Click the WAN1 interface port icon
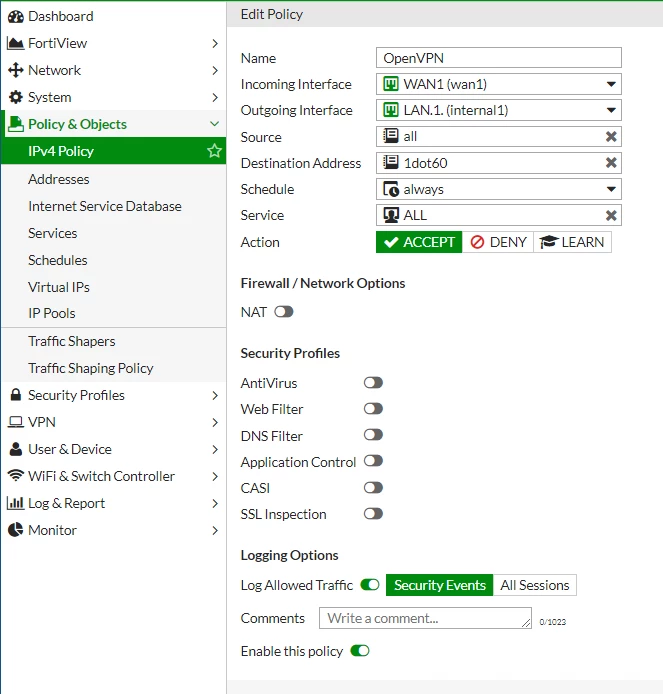This screenshot has height=694, width=663. [391, 84]
